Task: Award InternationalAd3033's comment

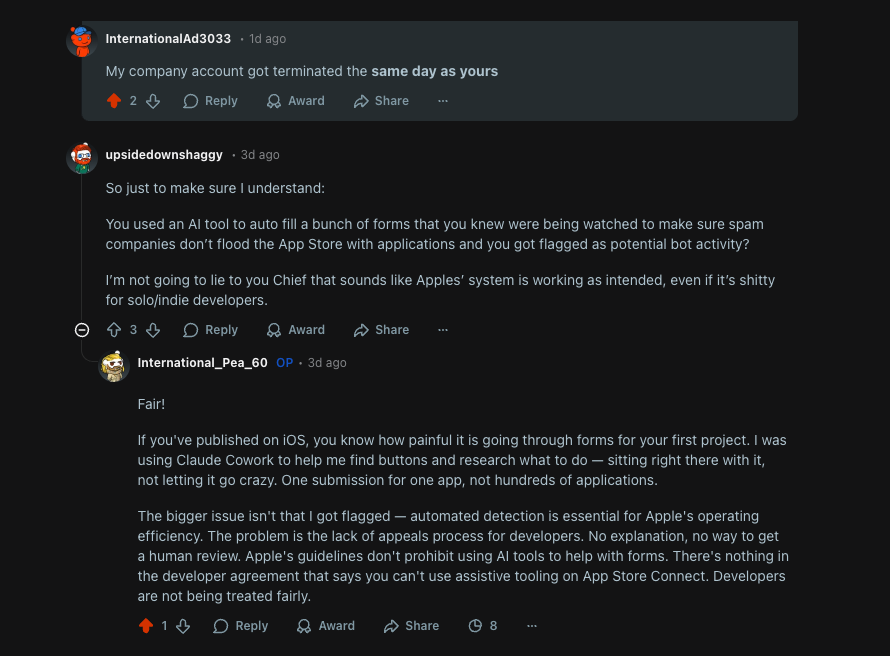Action: (296, 100)
